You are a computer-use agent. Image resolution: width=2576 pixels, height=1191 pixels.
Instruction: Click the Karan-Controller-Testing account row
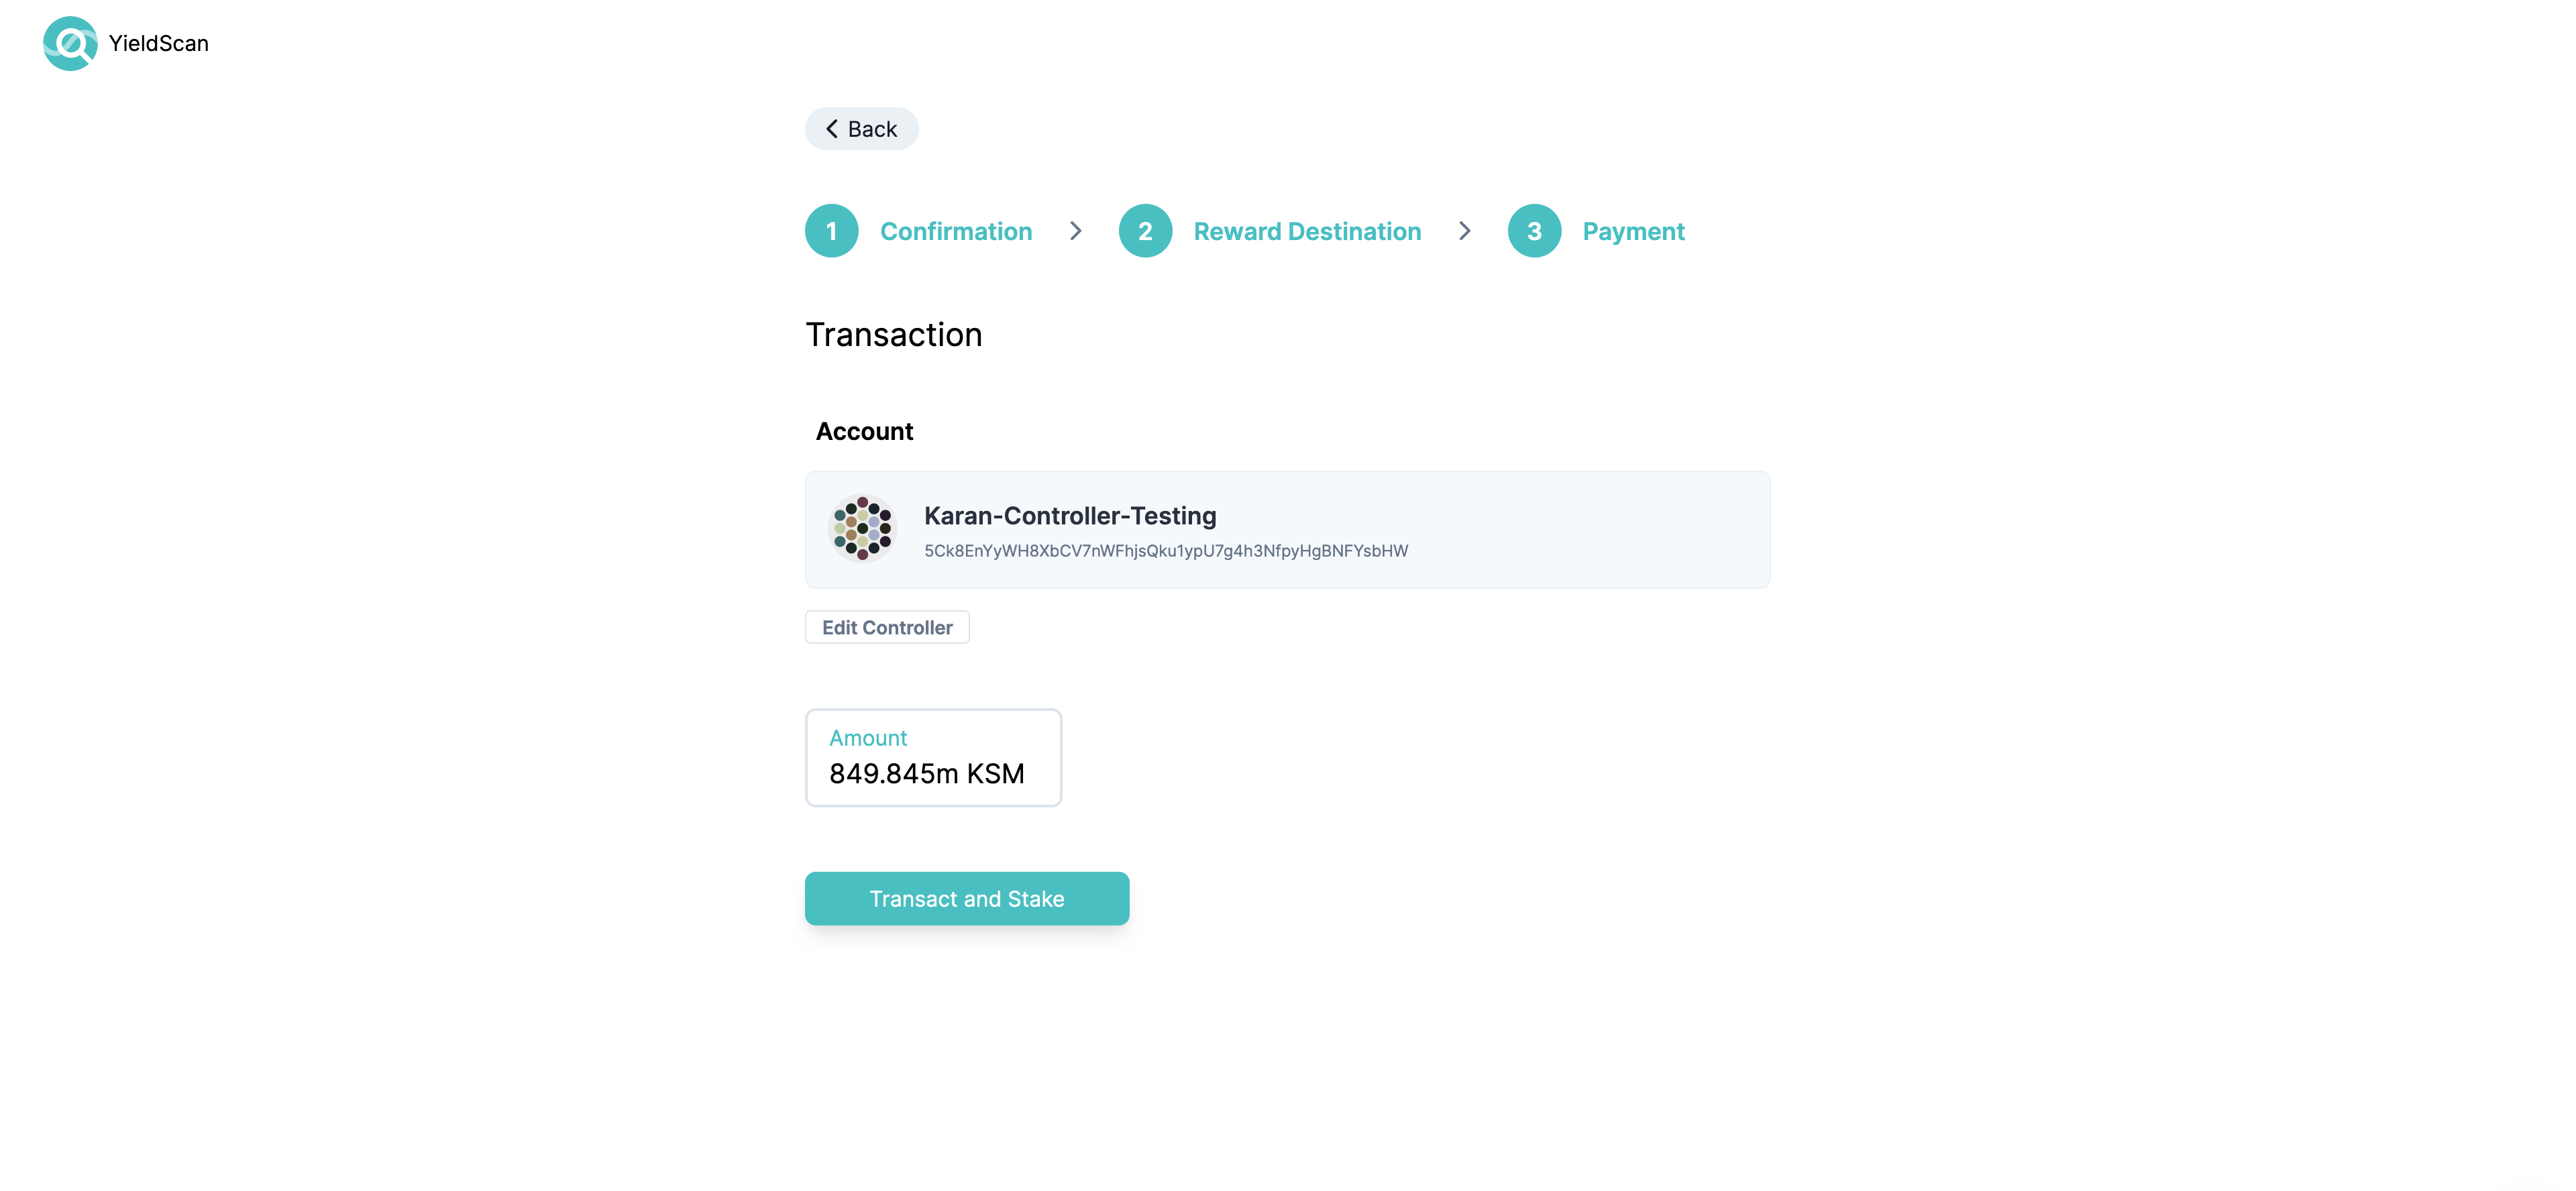coord(1287,529)
